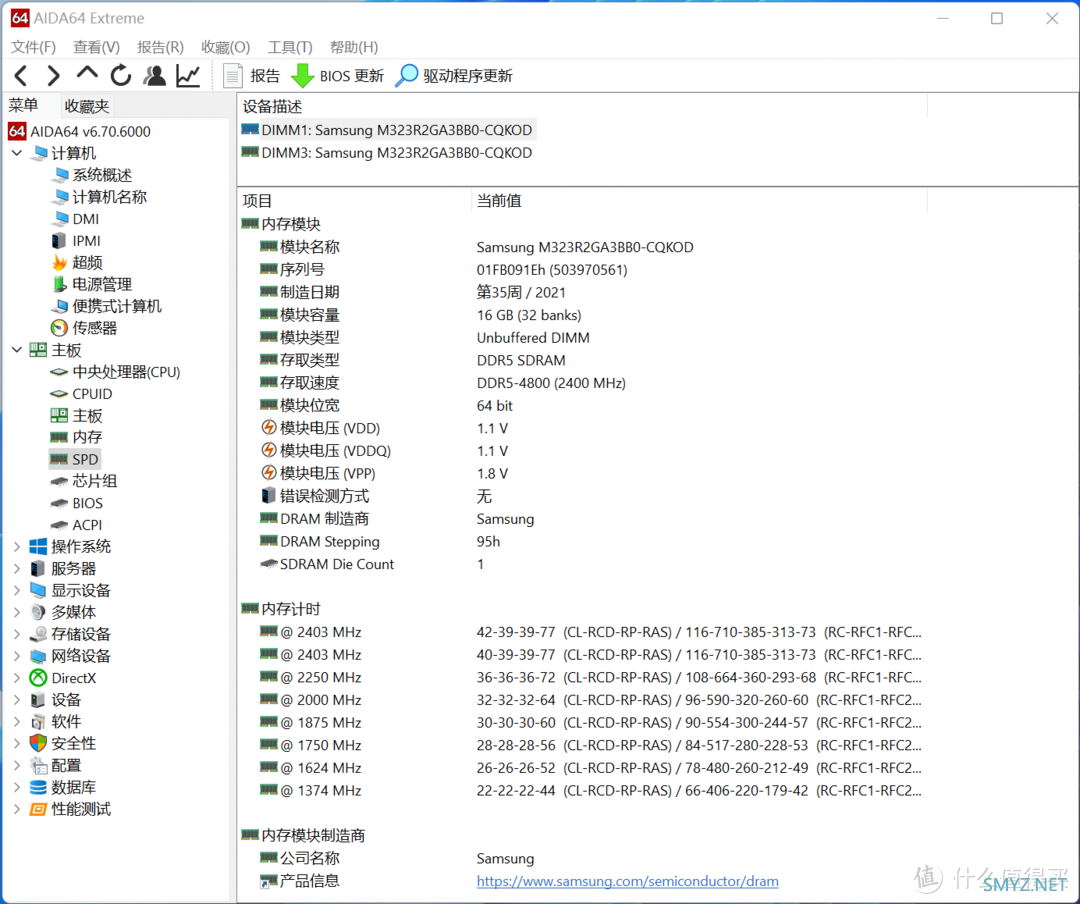
Task: Select 系统概述 in the tree
Action: tap(92, 175)
